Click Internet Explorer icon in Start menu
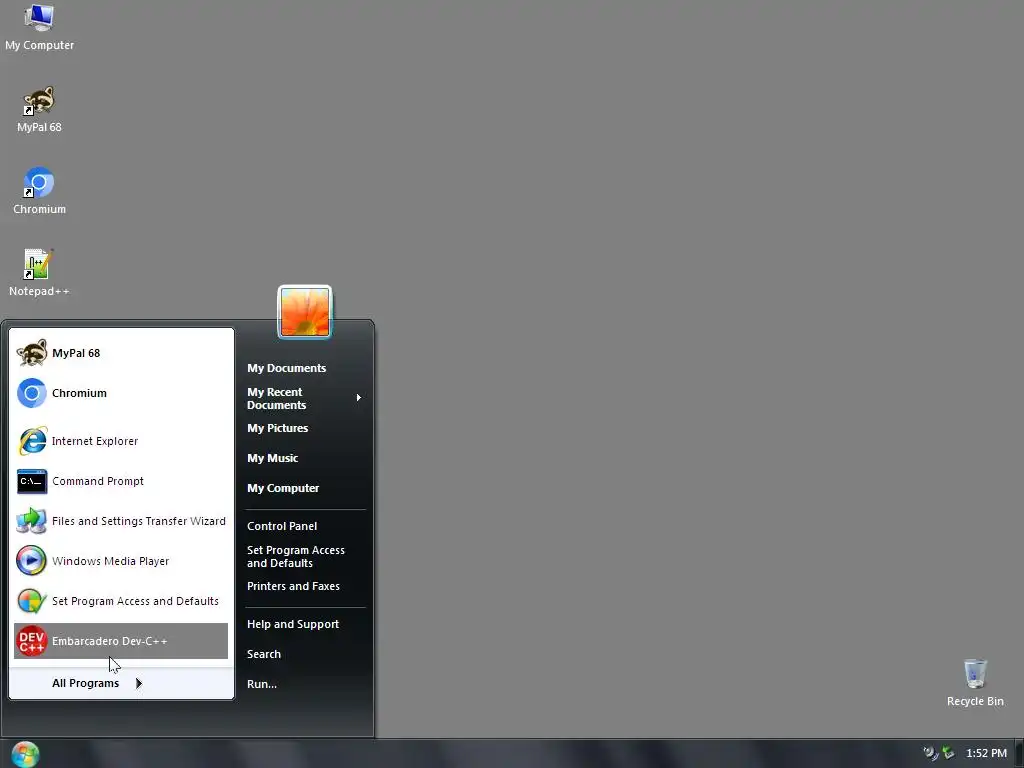Image resolution: width=1024 pixels, height=768 pixels. pos(31,441)
